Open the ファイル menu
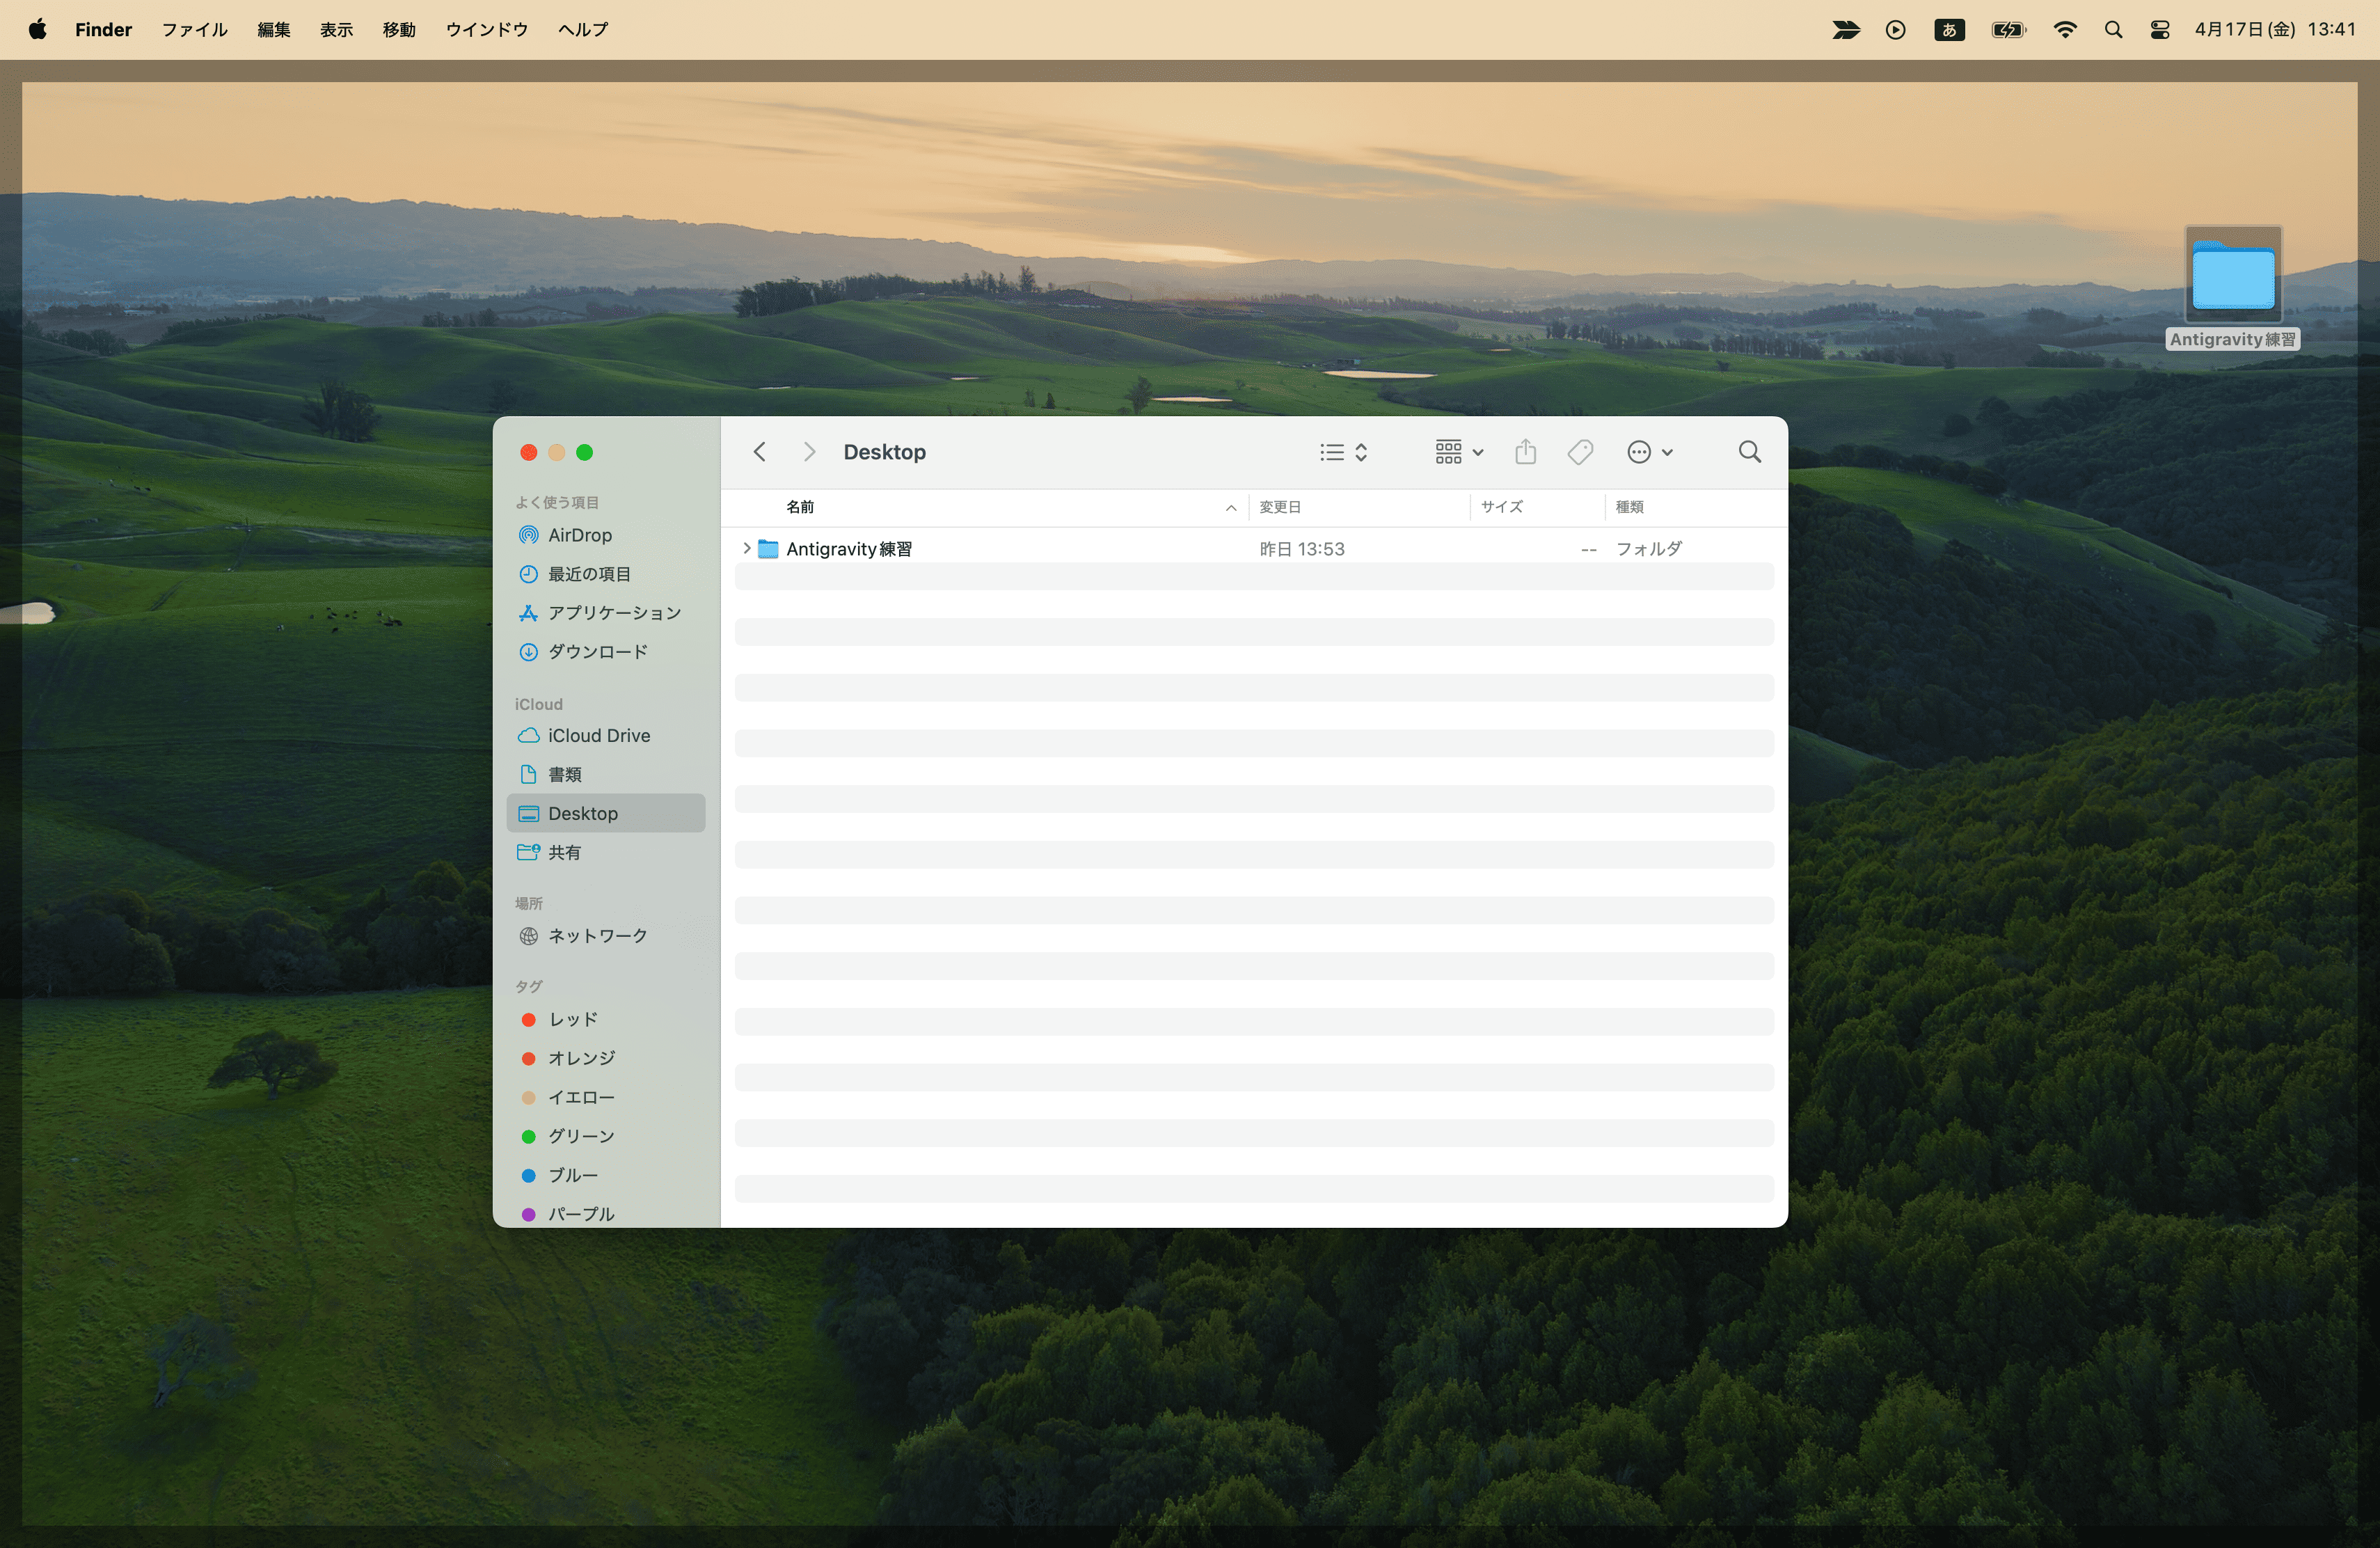This screenshot has height=1548, width=2380. [x=194, y=30]
